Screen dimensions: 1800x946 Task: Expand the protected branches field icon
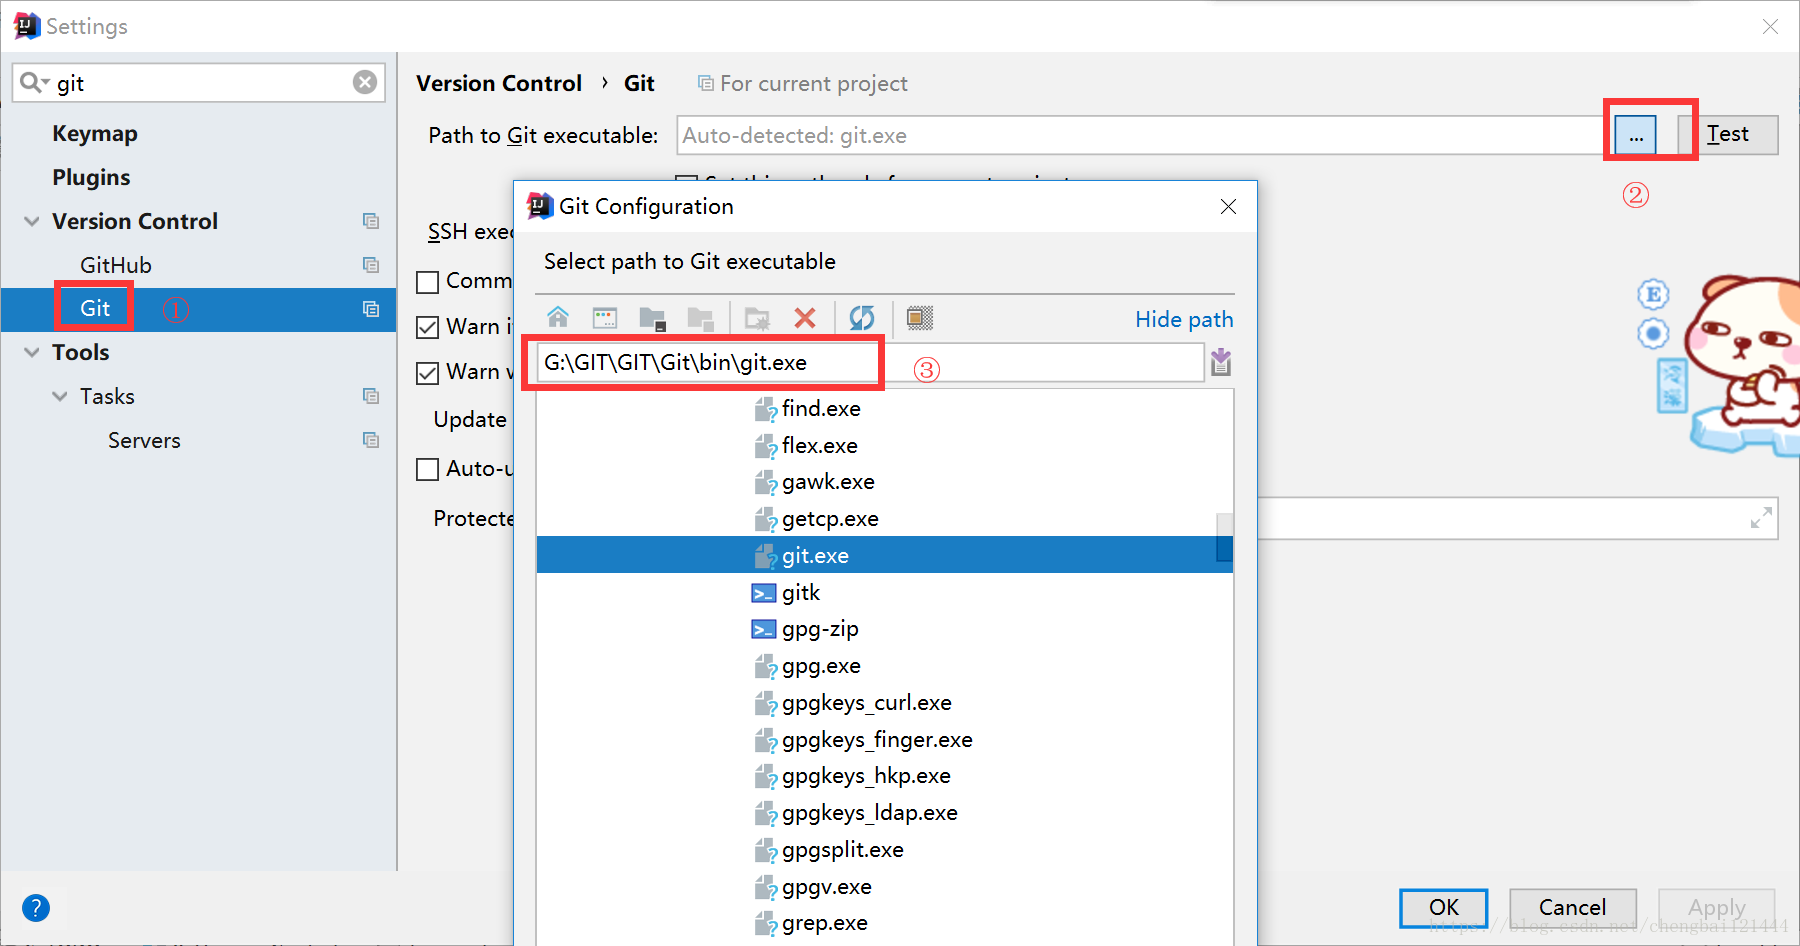pos(1761,518)
